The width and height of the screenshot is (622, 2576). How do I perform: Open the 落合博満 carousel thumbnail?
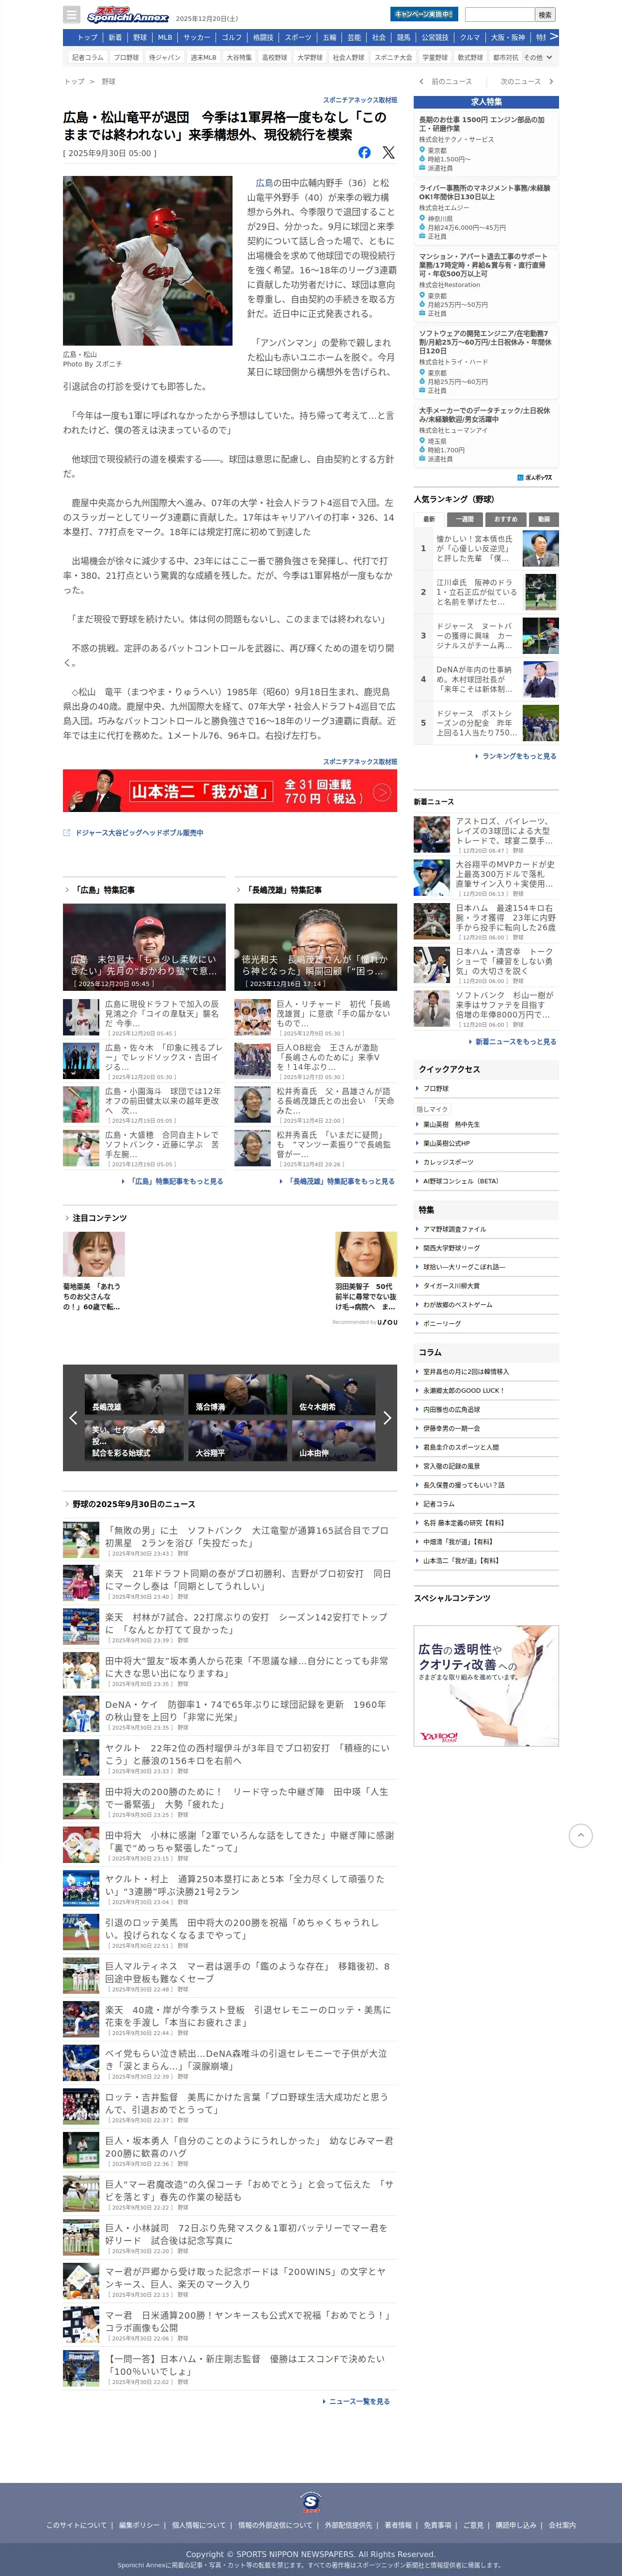pyautogui.click(x=237, y=1394)
